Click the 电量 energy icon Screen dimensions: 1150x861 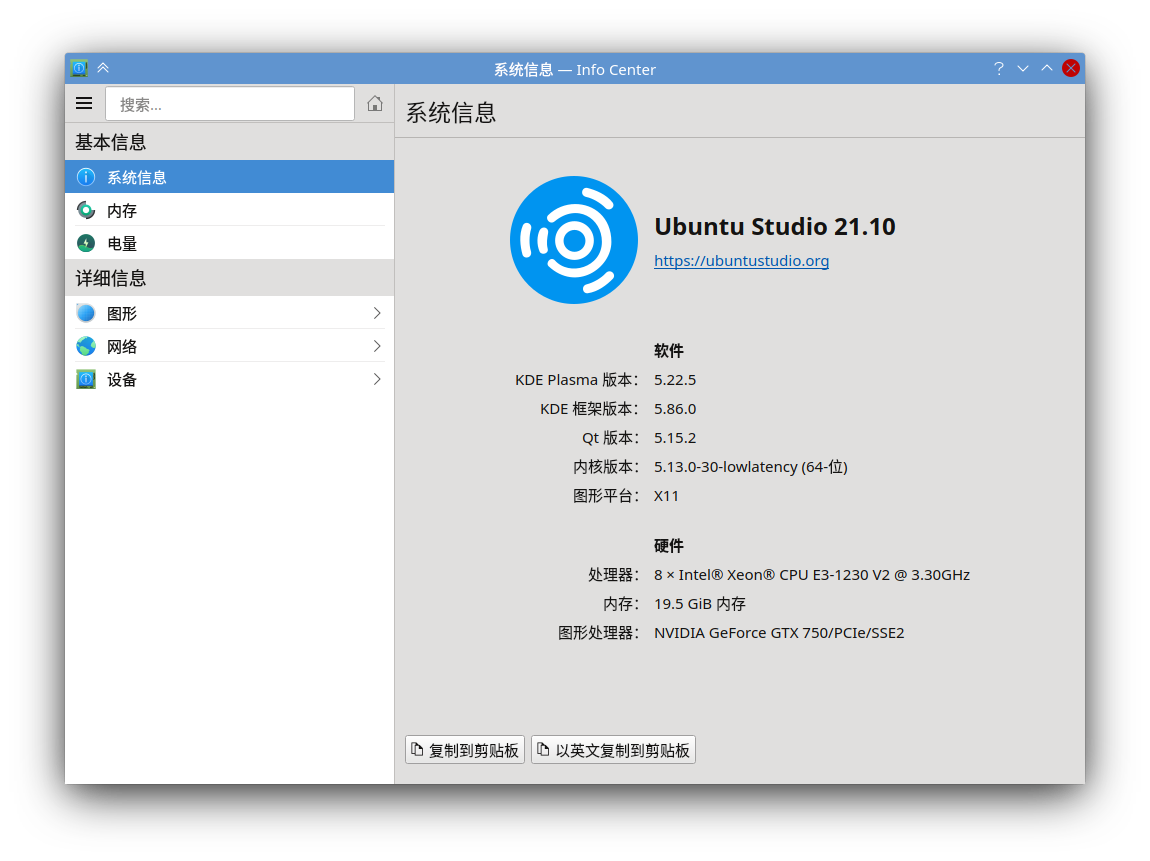86,243
